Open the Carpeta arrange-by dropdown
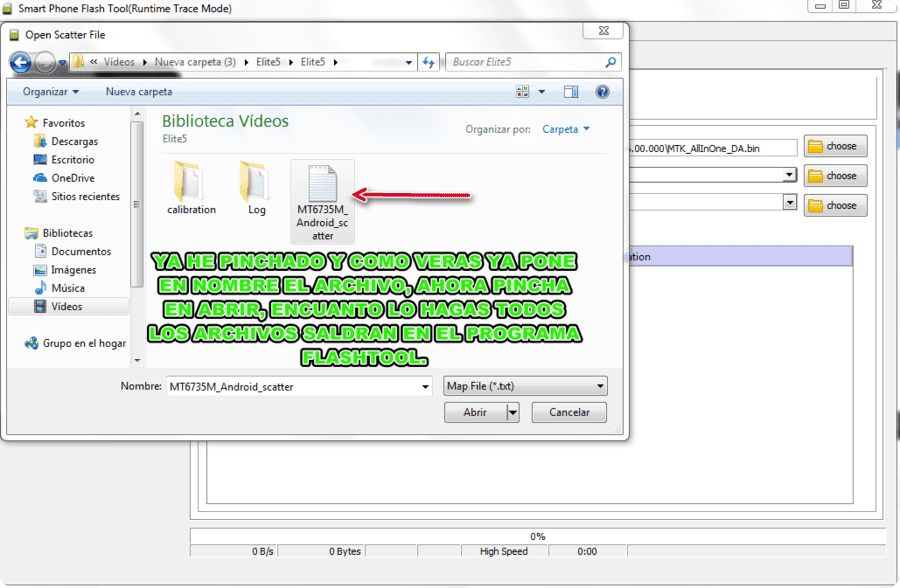 pyautogui.click(x=566, y=129)
